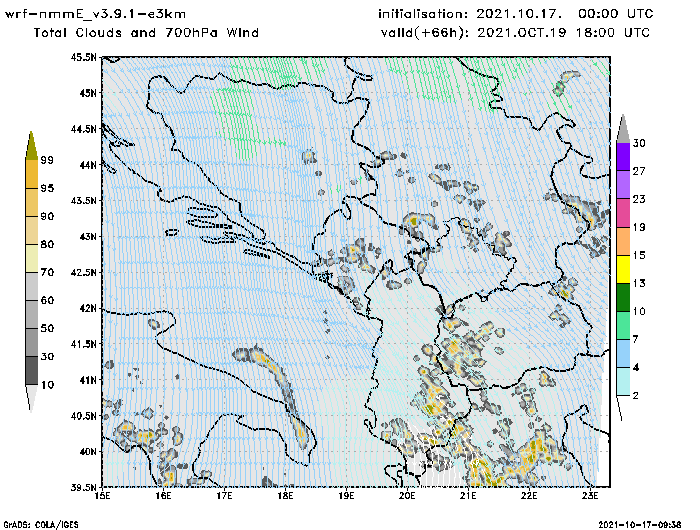This screenshot has width=700, height=530.
Task: Click the dark gray 10–30 cloud legend swatch
Action: pos(31,371)
